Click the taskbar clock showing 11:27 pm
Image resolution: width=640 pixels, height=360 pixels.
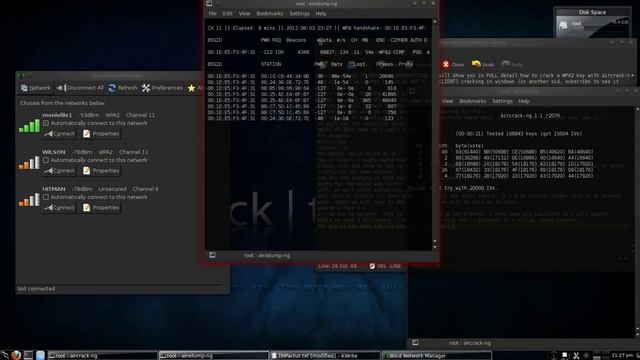tap(622, 356)
